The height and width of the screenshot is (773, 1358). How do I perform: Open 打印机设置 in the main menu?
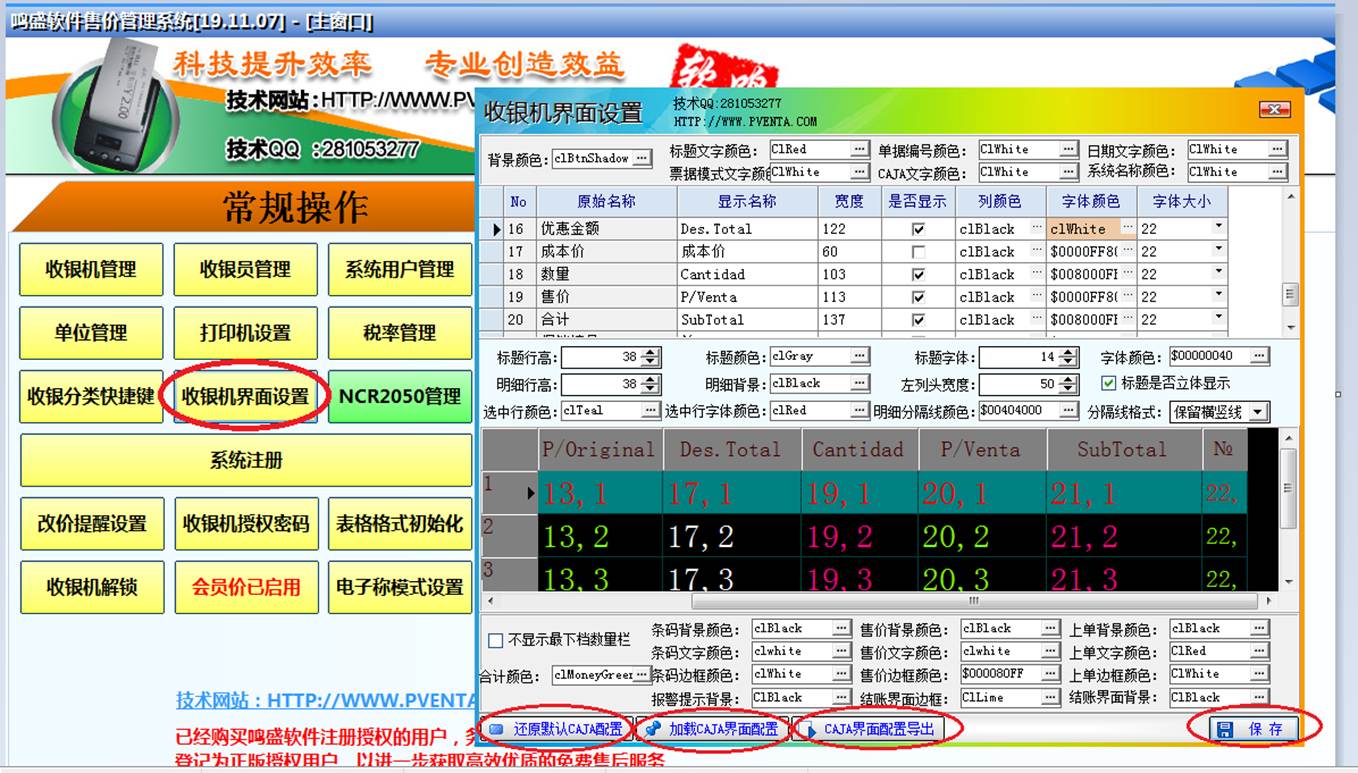click(245, 333)
